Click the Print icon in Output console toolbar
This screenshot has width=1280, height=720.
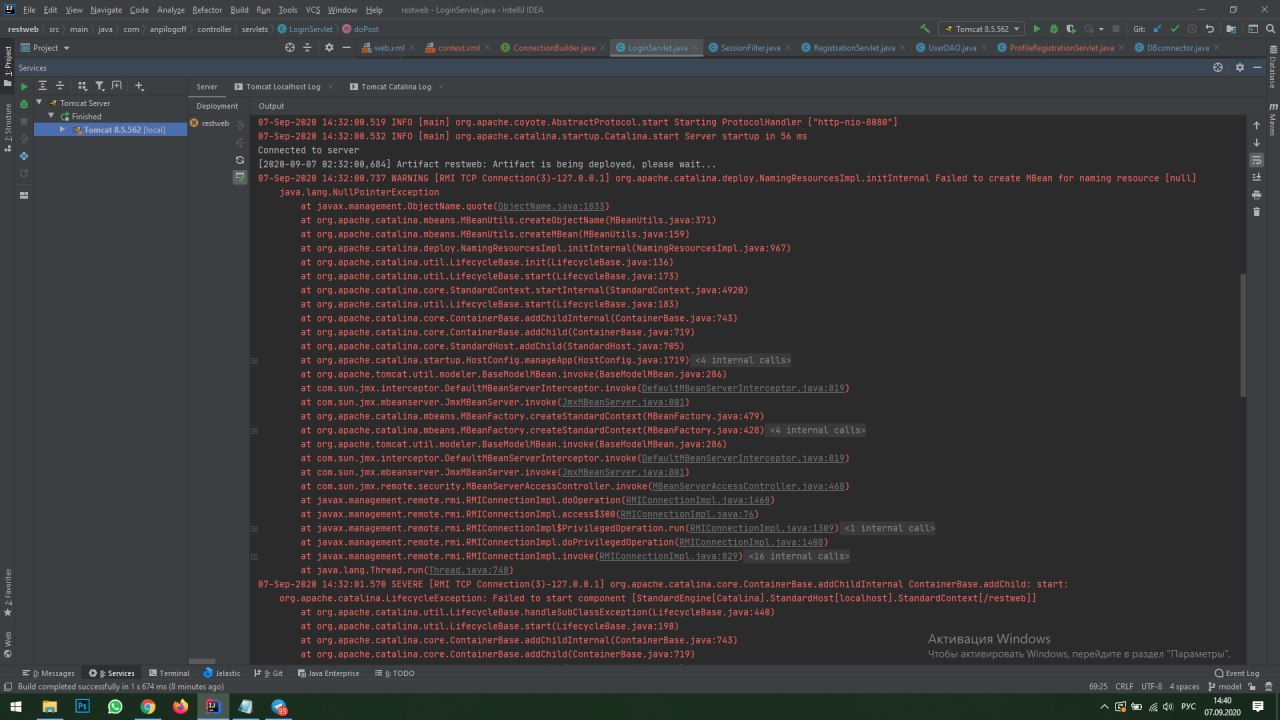point(1257,194)
